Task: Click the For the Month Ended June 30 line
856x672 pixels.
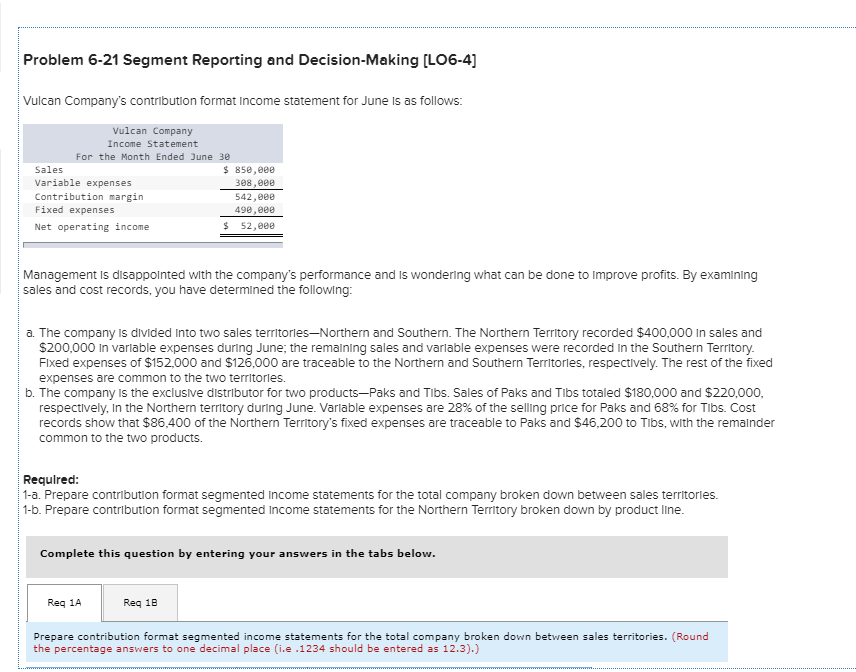Action: (152, 157)
